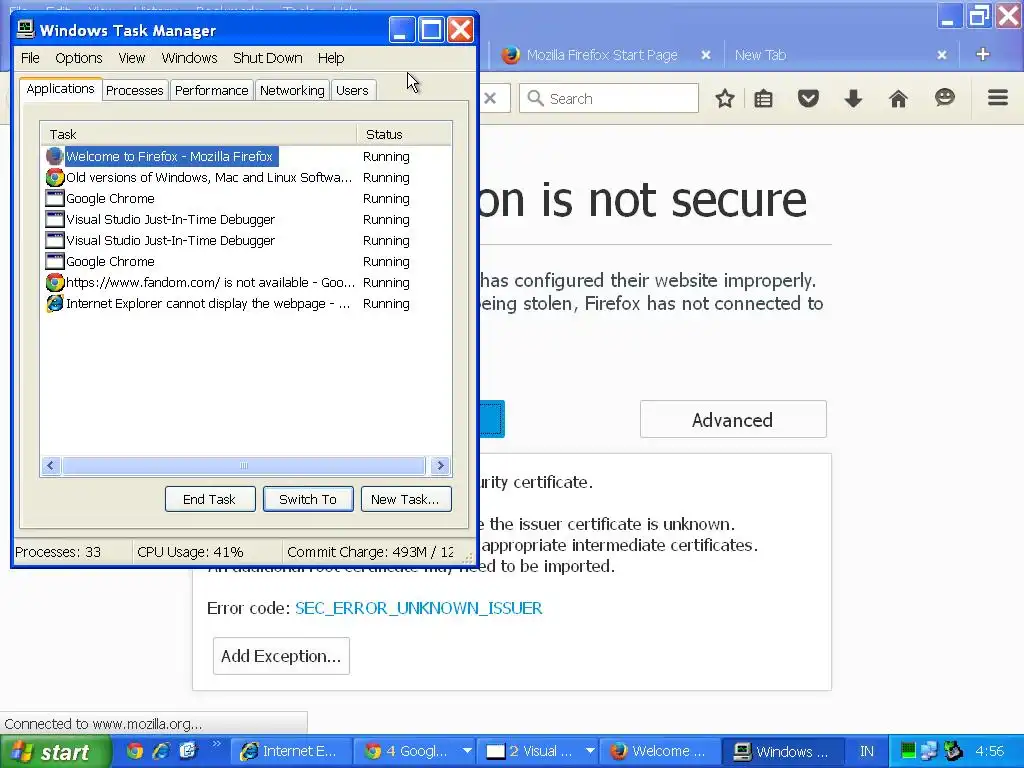Open the Firefox hamburger menu
Image resolution: width=1024 pixels, height=768 pixels.
coord(998,98)
